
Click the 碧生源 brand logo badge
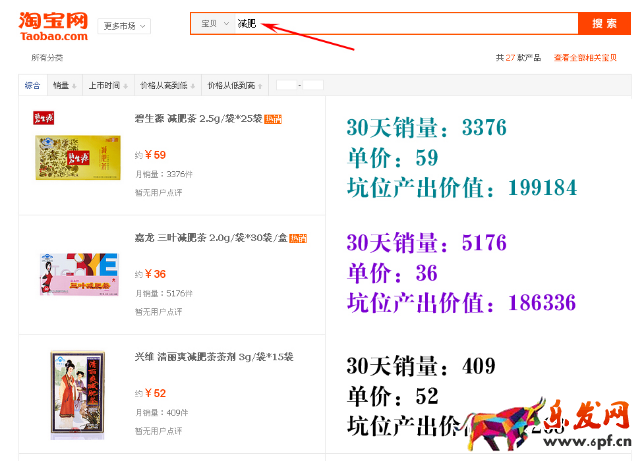click(44, 119)
